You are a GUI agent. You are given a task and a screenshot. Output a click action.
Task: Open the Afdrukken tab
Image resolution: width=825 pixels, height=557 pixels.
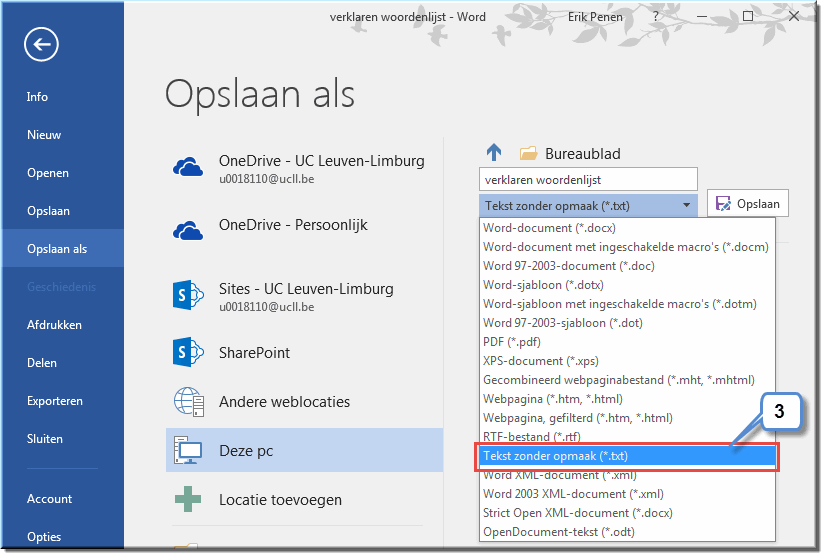(55, 325)
